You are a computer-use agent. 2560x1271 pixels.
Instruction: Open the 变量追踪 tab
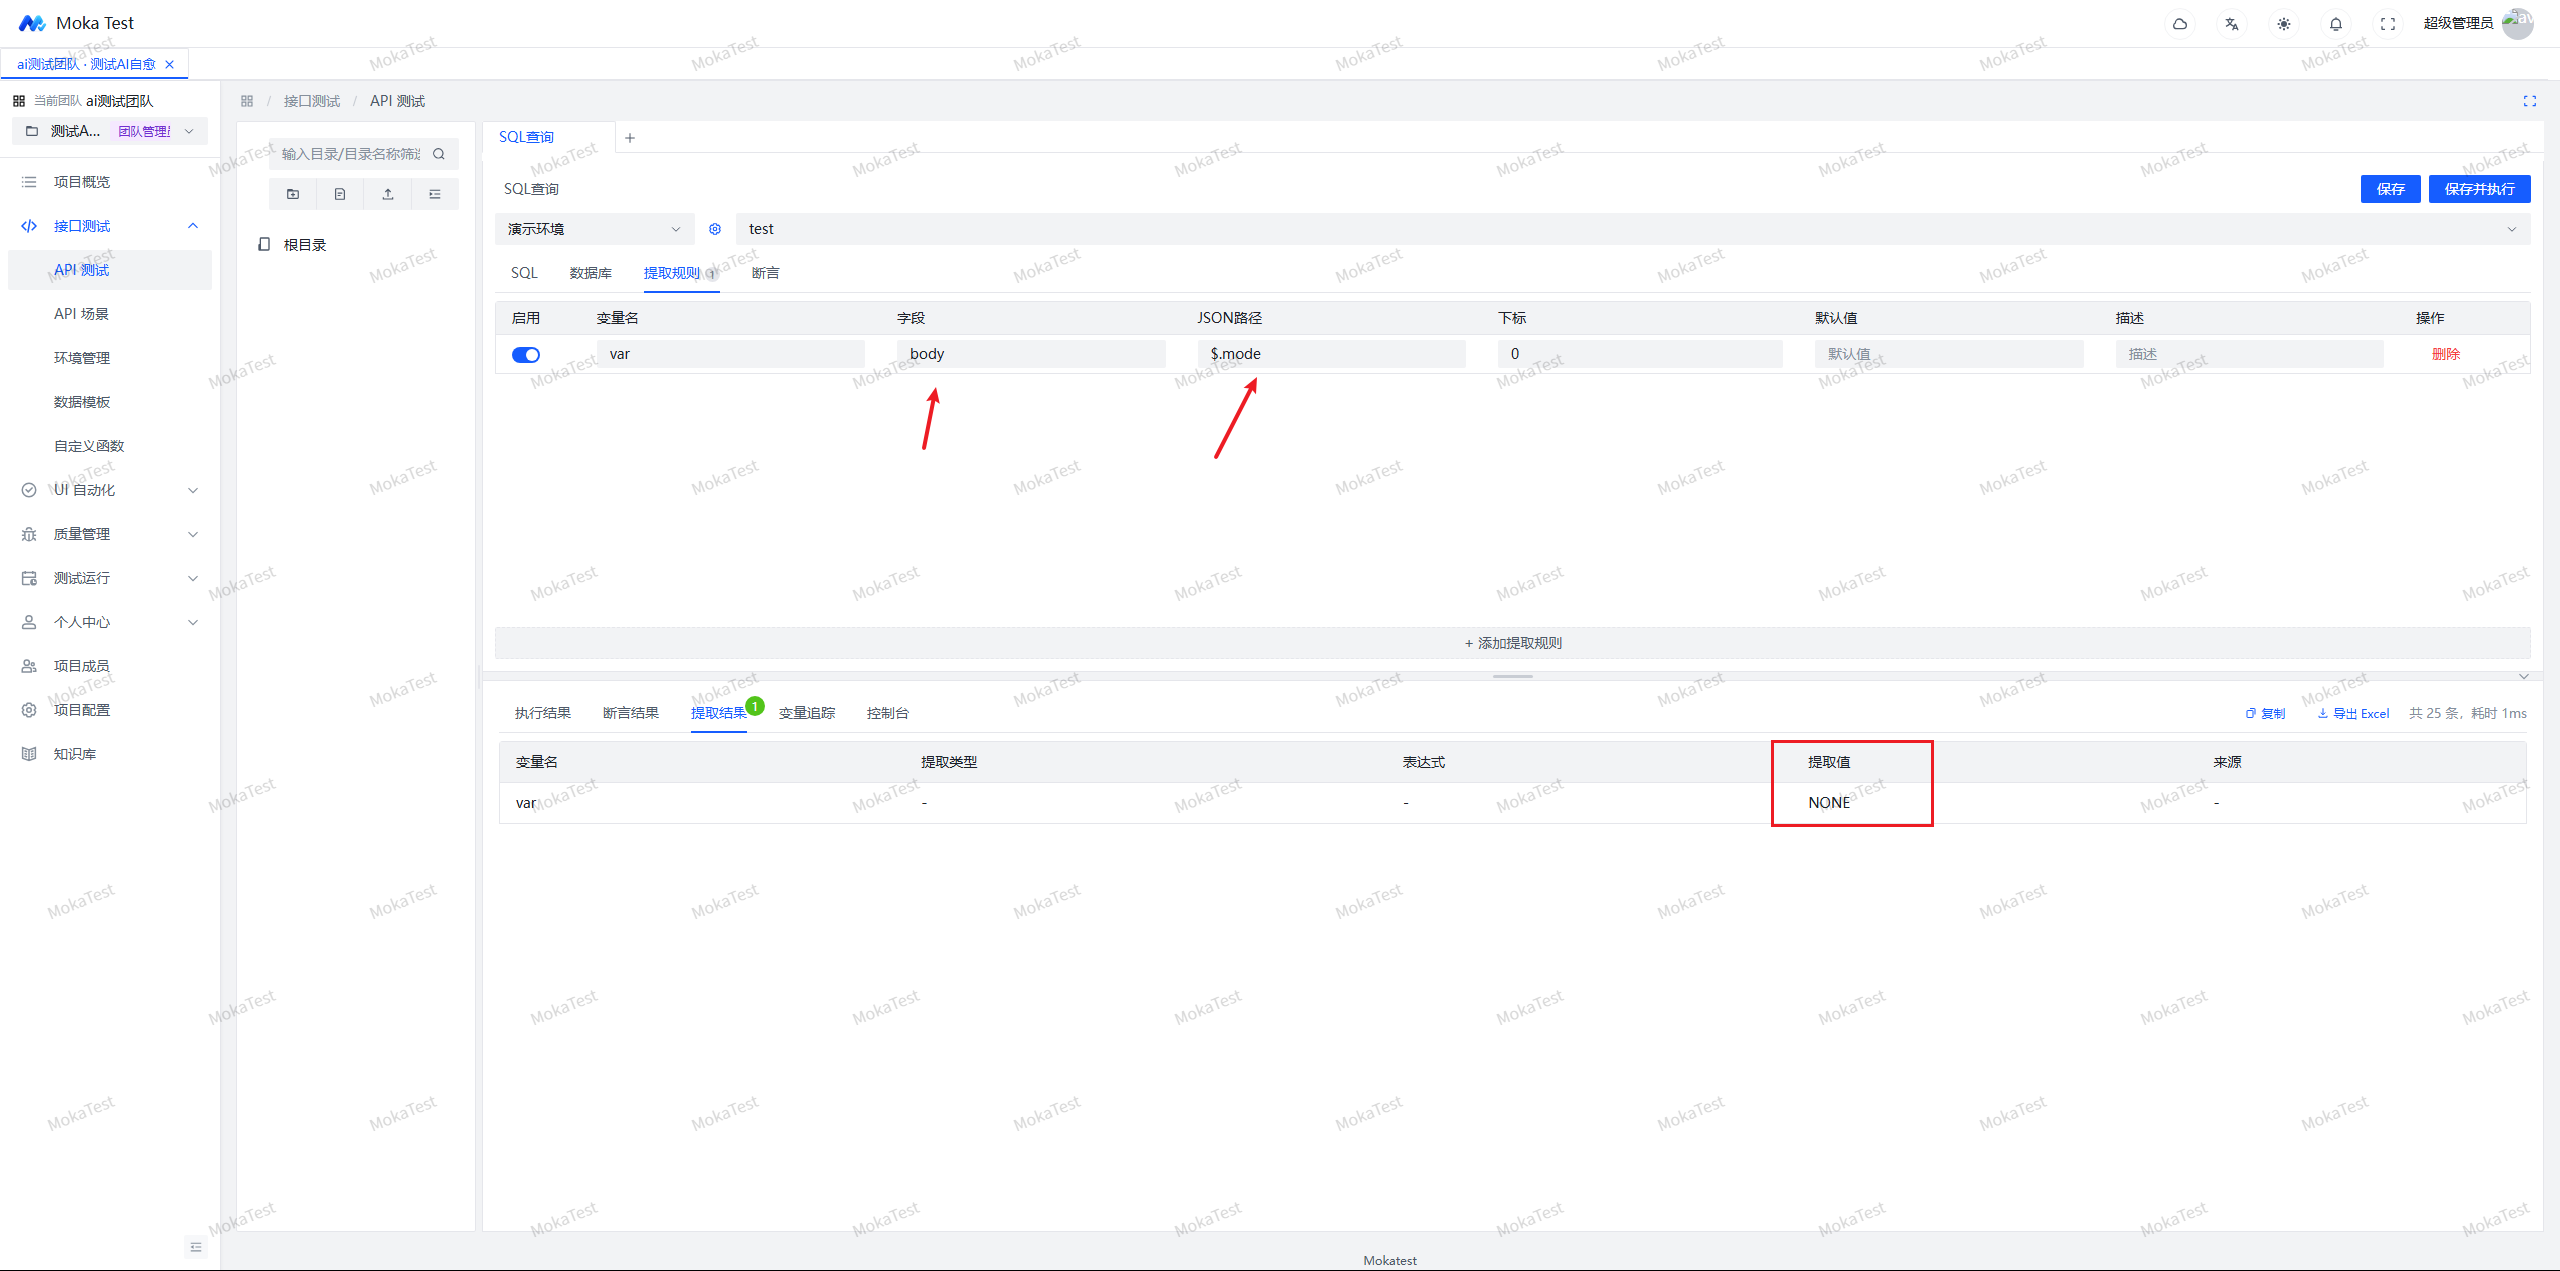pos(807,713)
